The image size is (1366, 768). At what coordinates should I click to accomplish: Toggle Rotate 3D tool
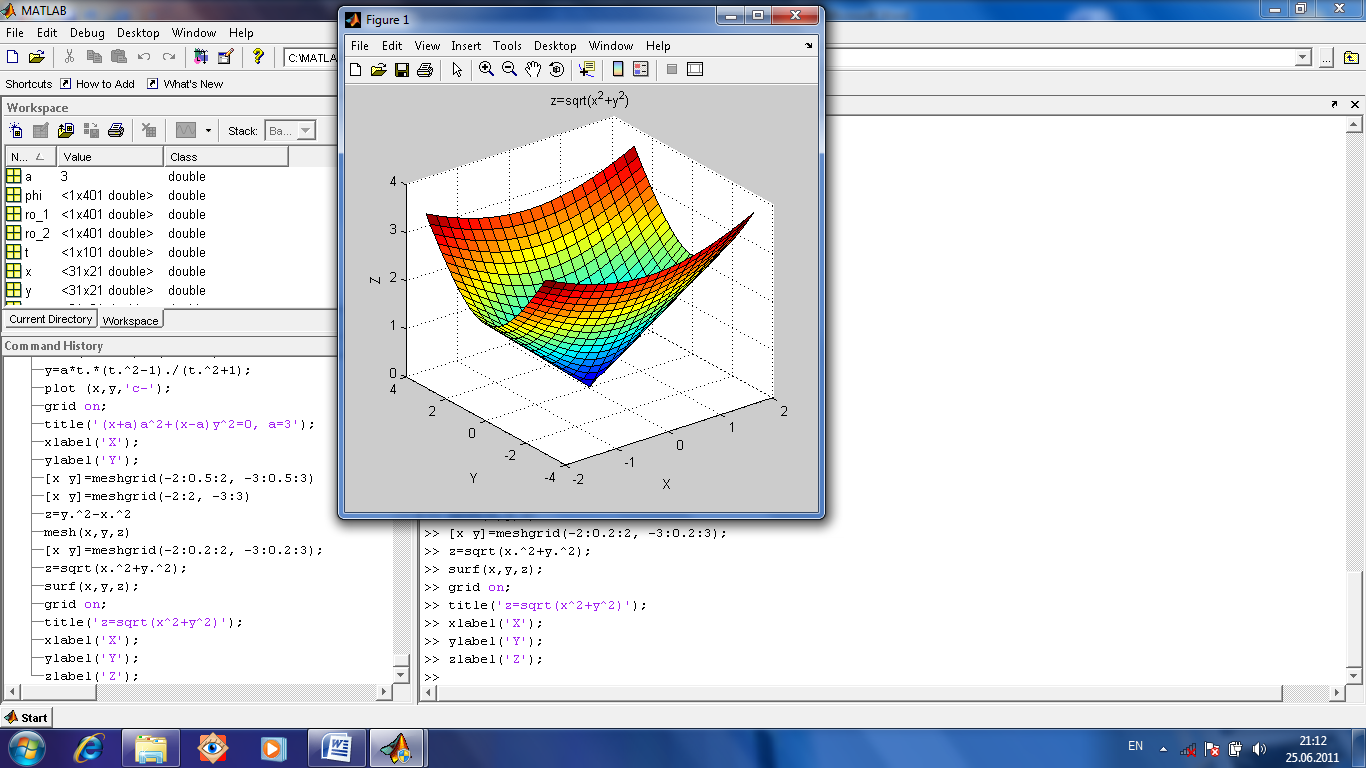(x=557, y=69)
